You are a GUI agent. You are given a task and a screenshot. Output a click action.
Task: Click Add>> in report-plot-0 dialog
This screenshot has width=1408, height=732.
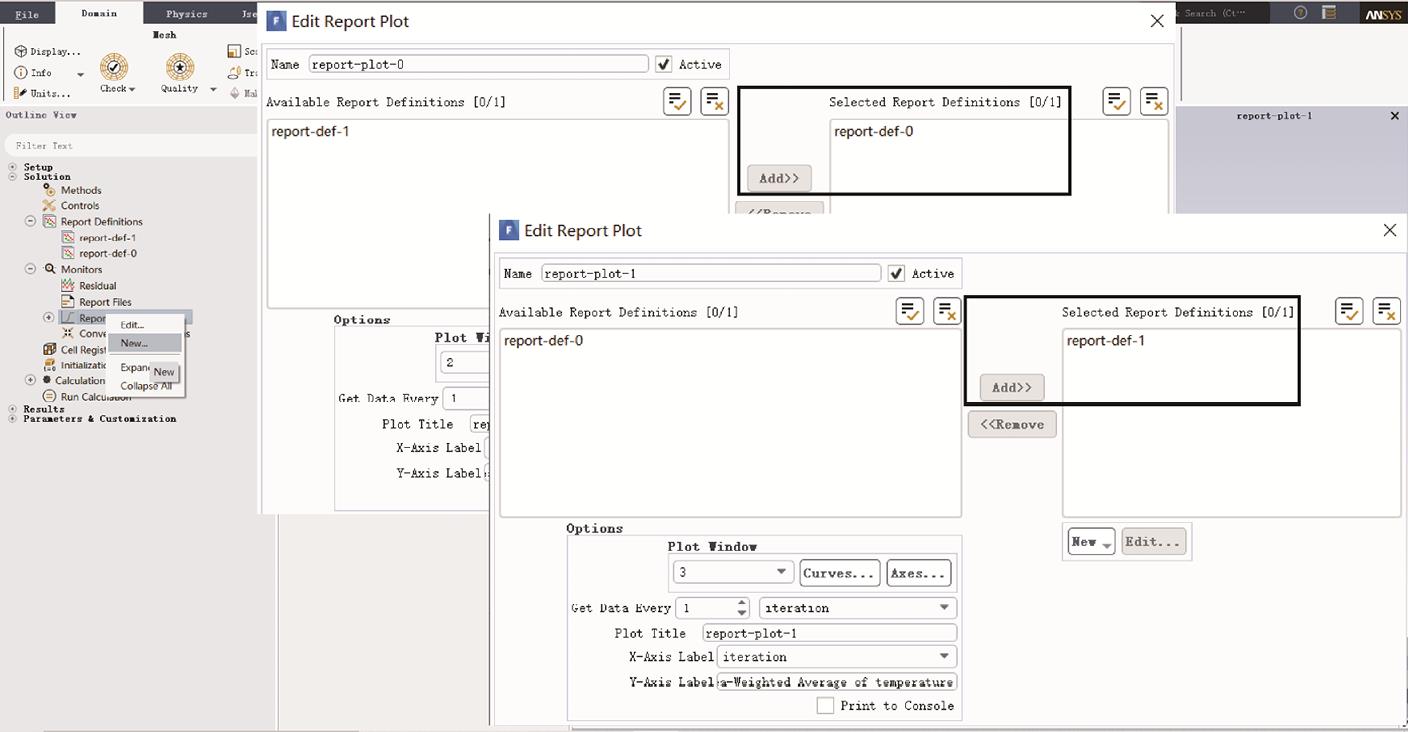pos(779,178)
